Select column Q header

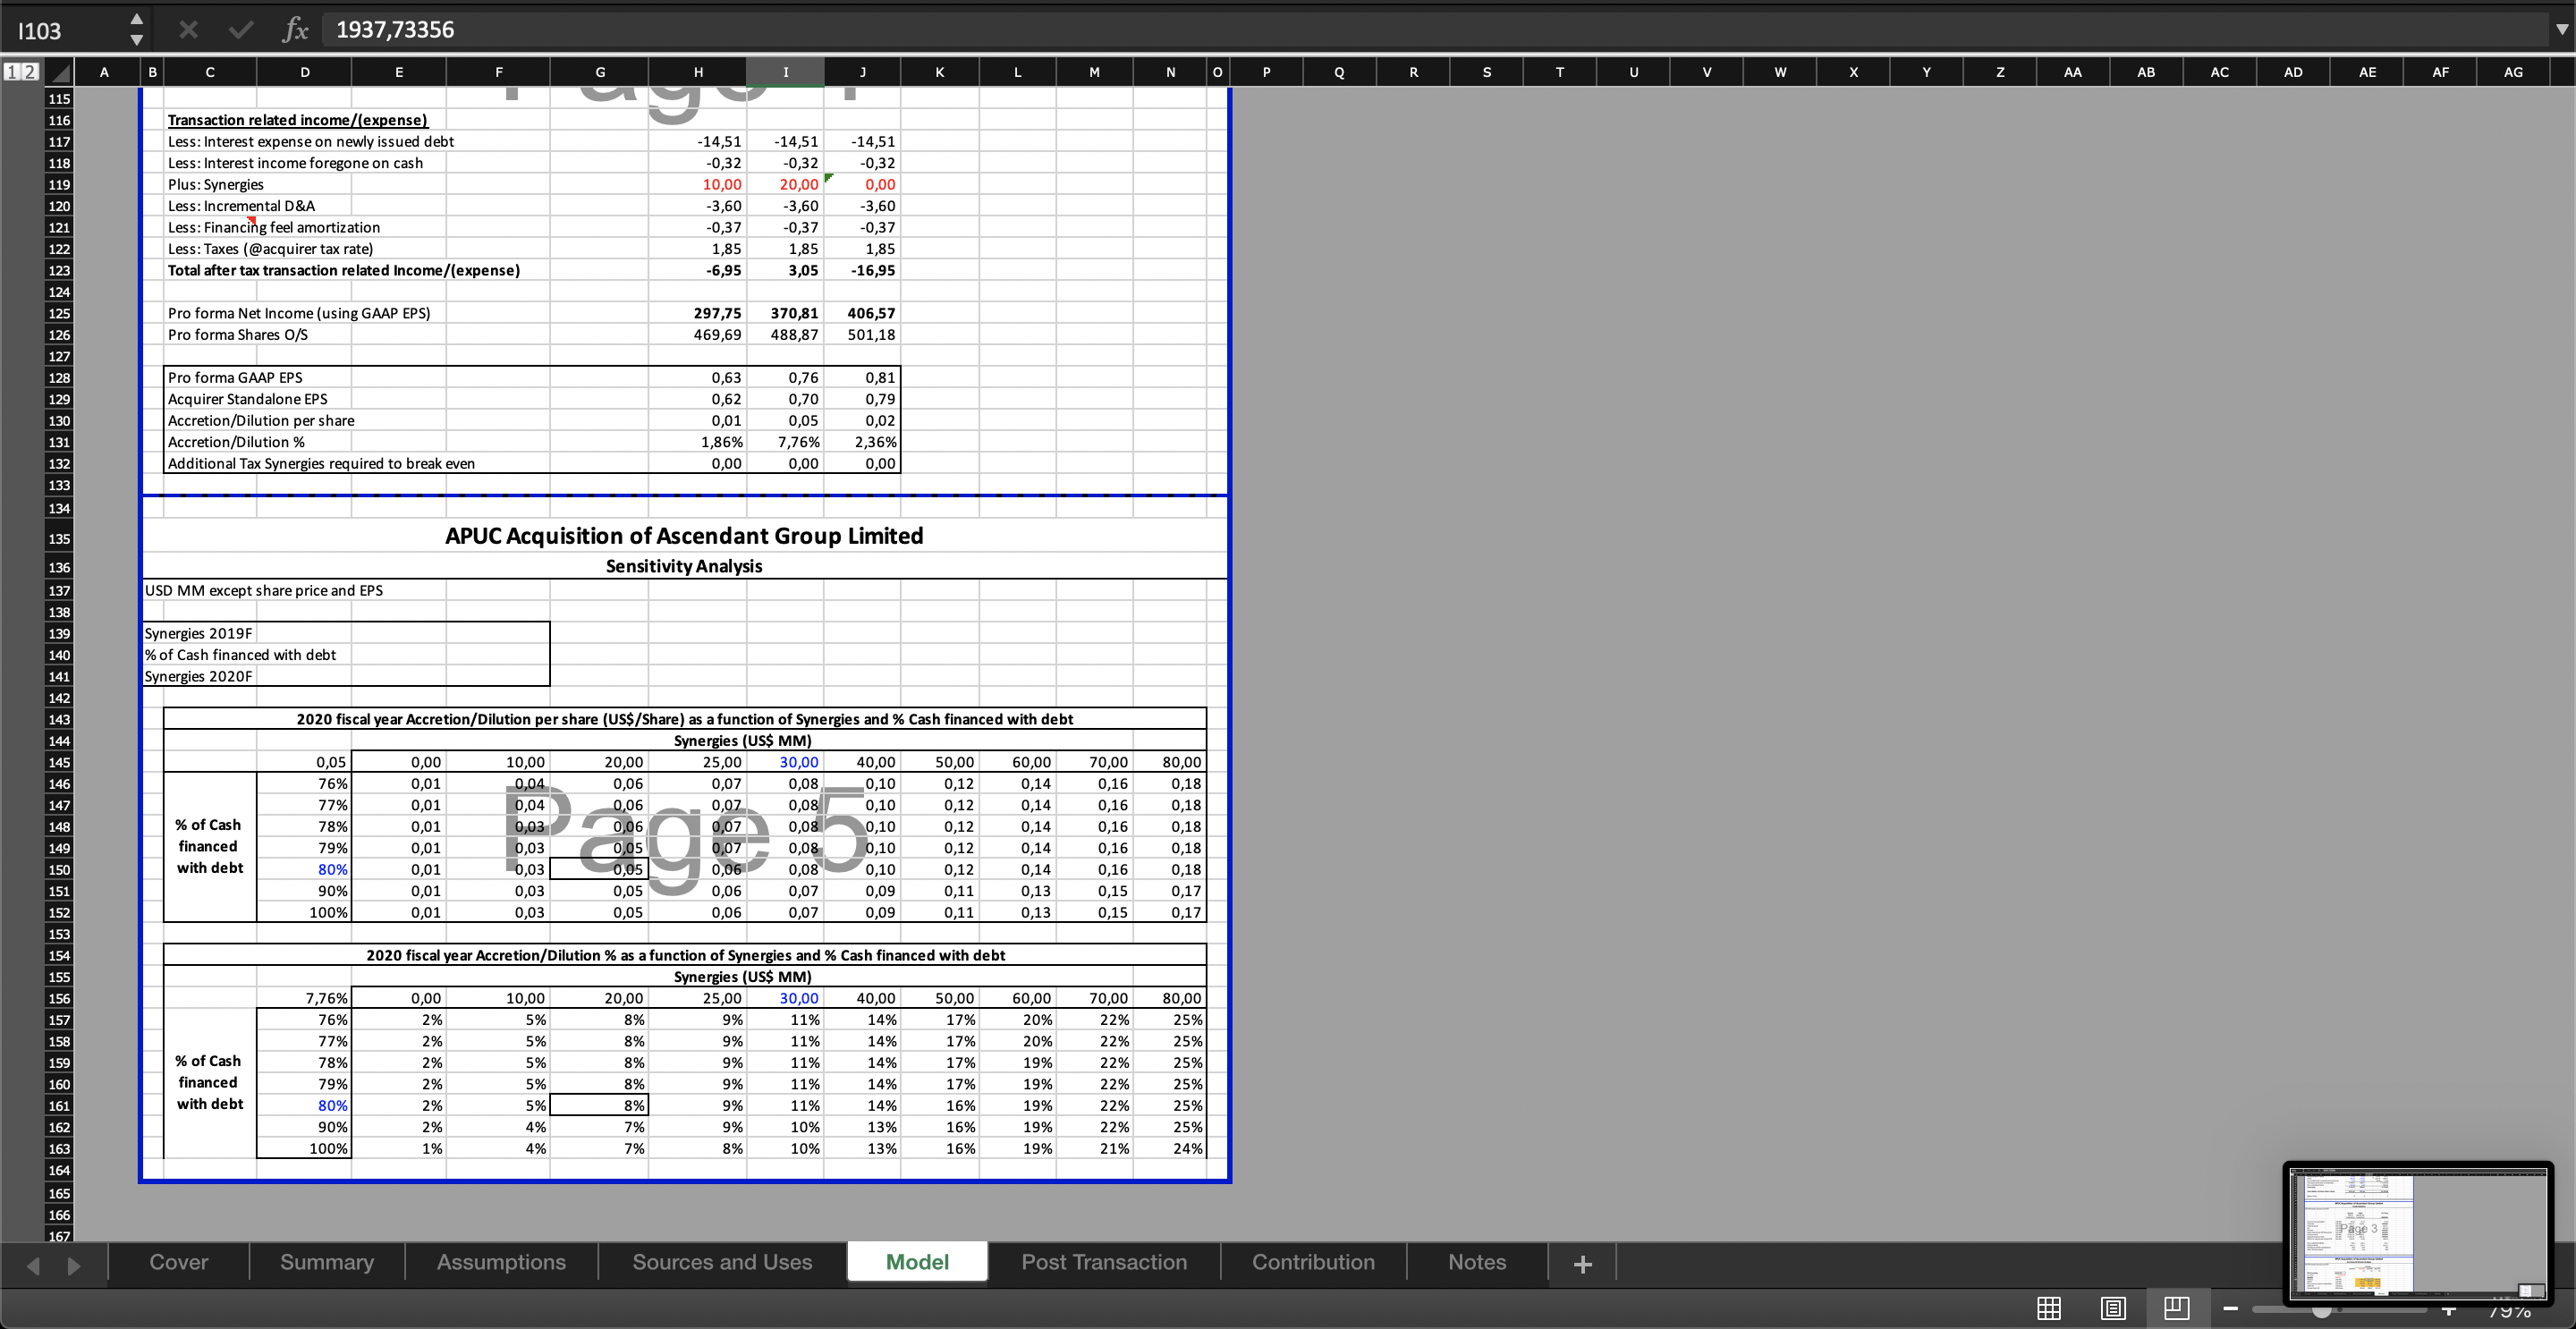[x=1339, y=72]
